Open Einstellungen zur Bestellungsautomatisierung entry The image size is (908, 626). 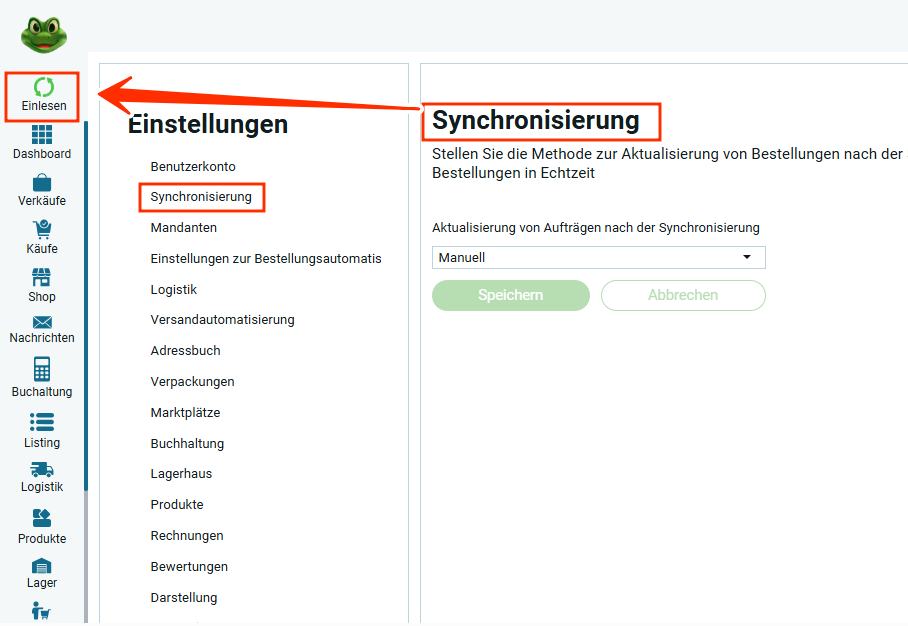pyautogui.click(x=266, y=258)
